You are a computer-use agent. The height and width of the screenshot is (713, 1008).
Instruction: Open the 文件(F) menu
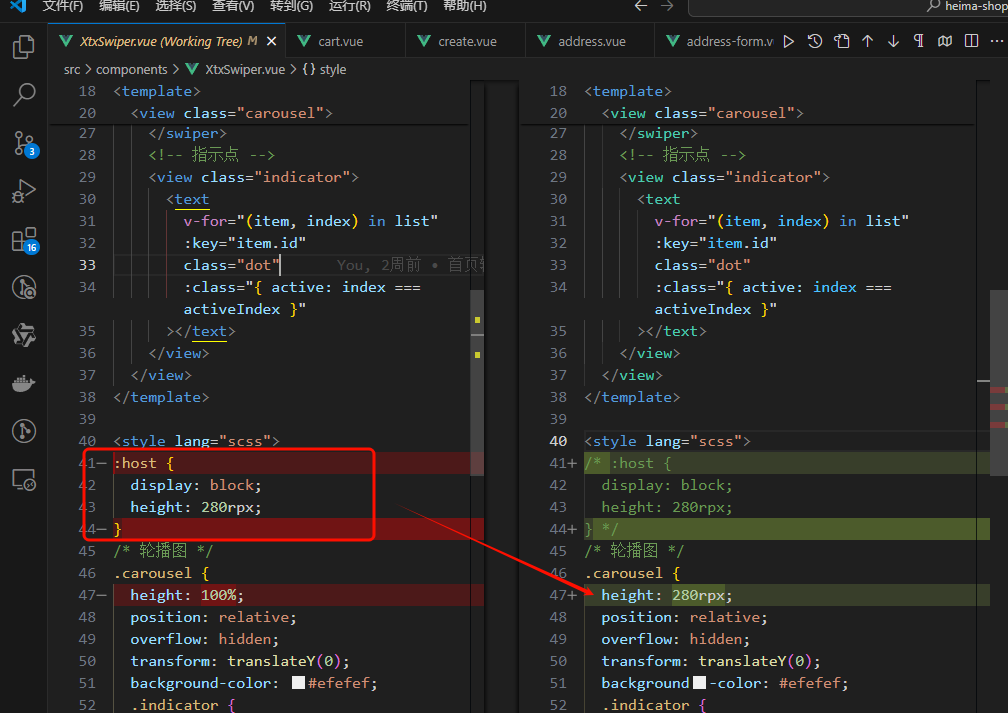tap(62, 6)
